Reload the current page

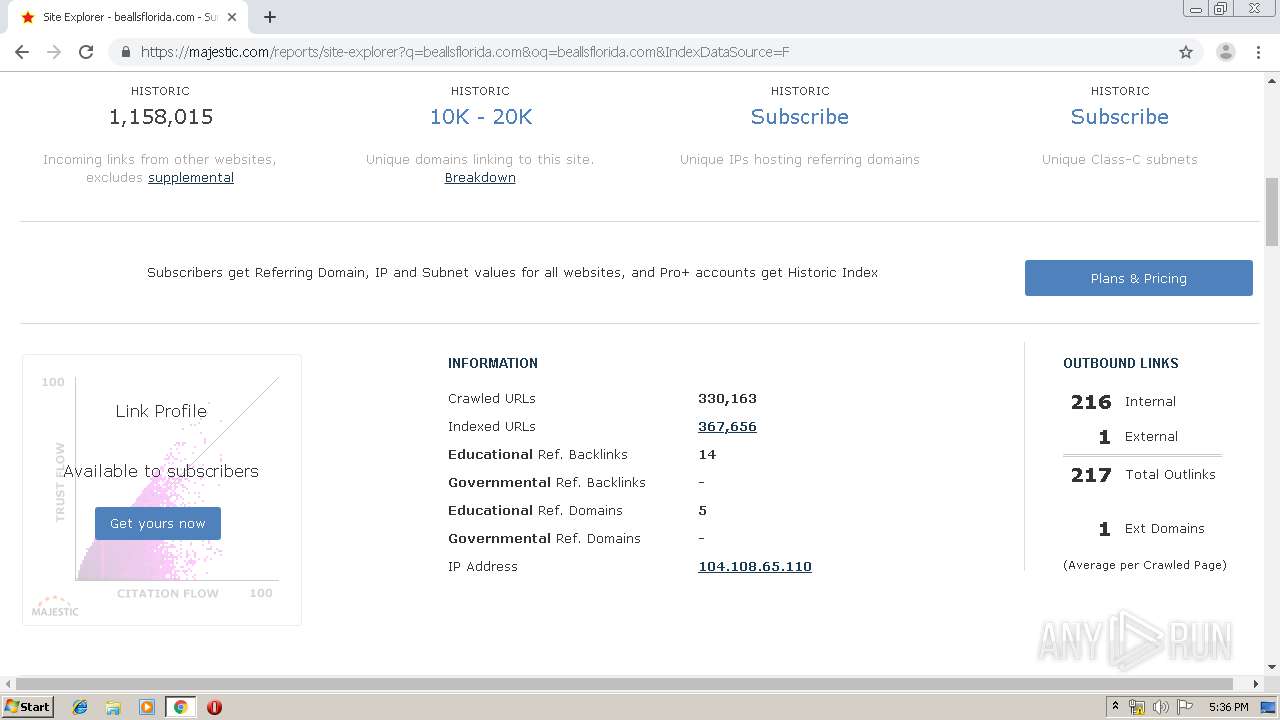tap(86, 52)
